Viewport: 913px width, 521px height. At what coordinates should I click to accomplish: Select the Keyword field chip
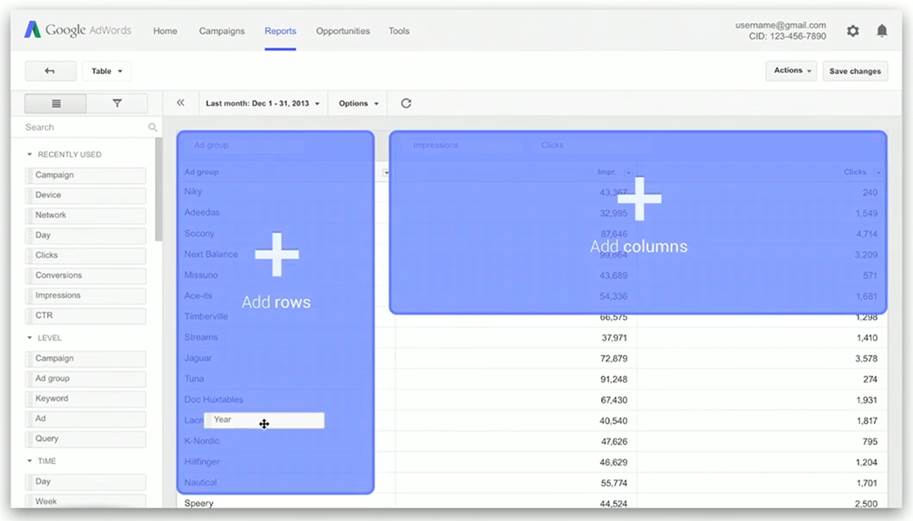pyautogui.click(x=86, y=399)
